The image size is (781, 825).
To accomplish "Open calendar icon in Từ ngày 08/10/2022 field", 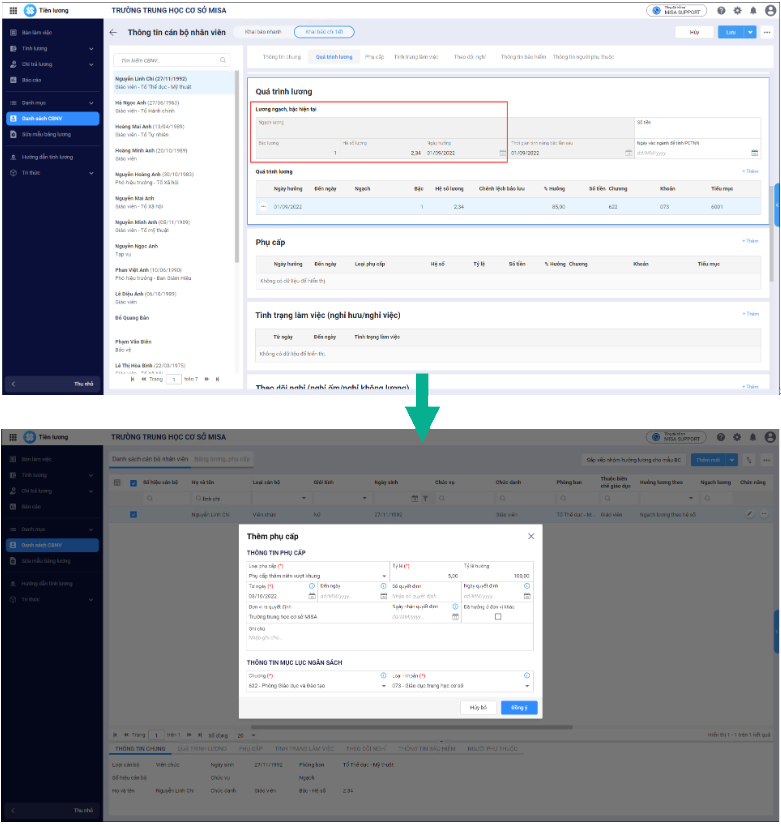I will [312, 596].
